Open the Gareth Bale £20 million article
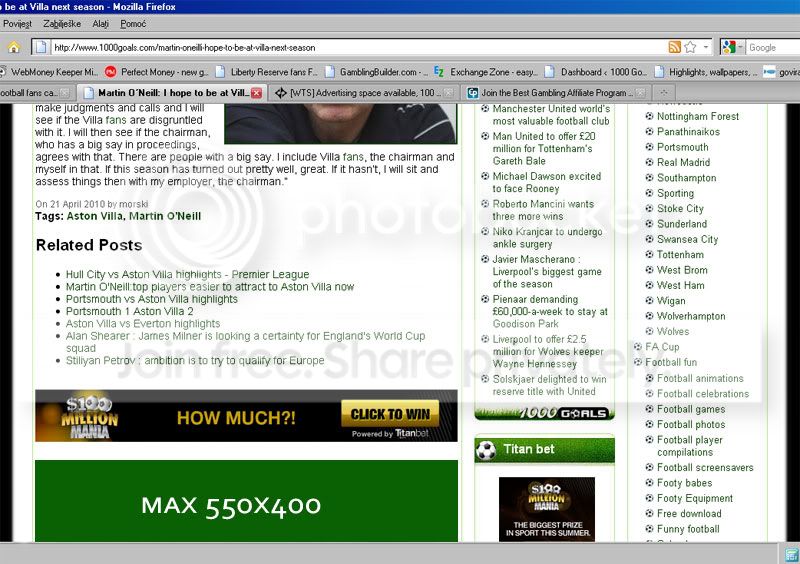Image resolution: width=800 pixels, height=564 pixels. 543,149
